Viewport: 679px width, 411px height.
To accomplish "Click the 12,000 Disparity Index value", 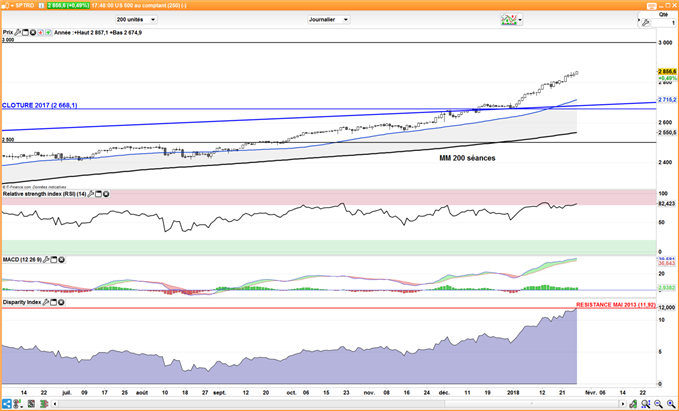I will click(x=667, y=307).
